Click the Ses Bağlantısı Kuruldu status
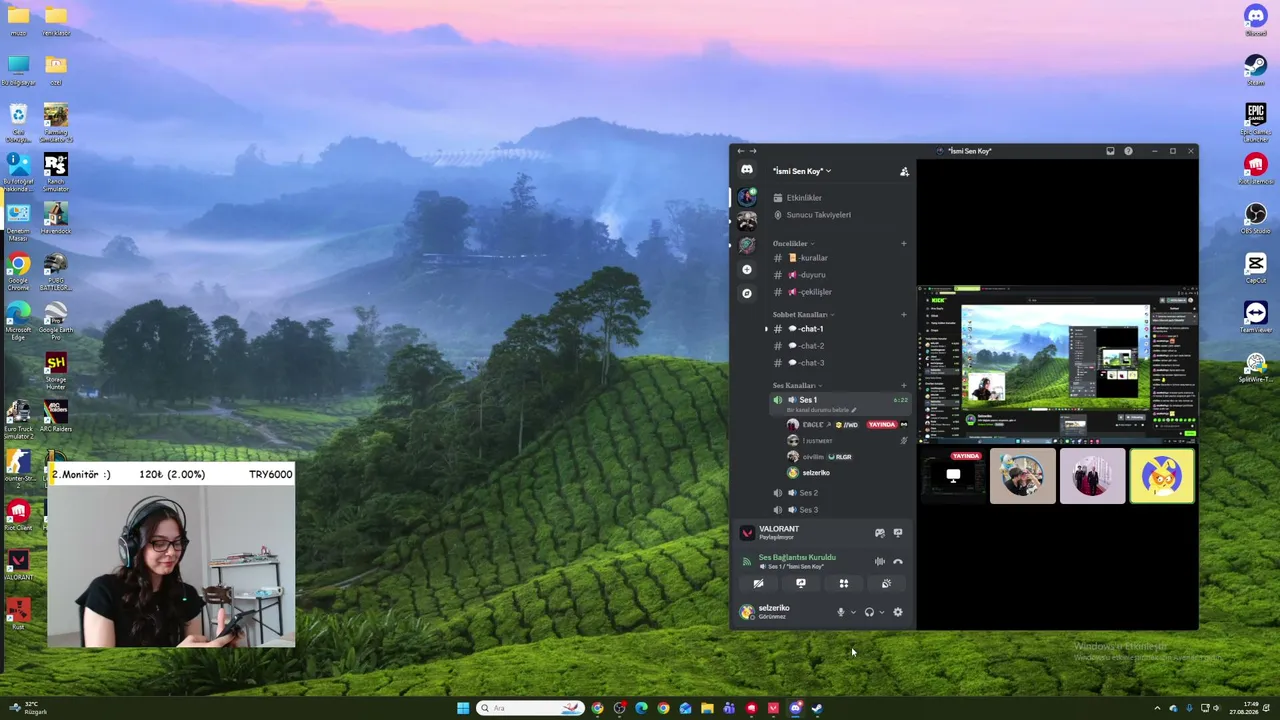Screen dimensions: 1280x720 (797, 557)
